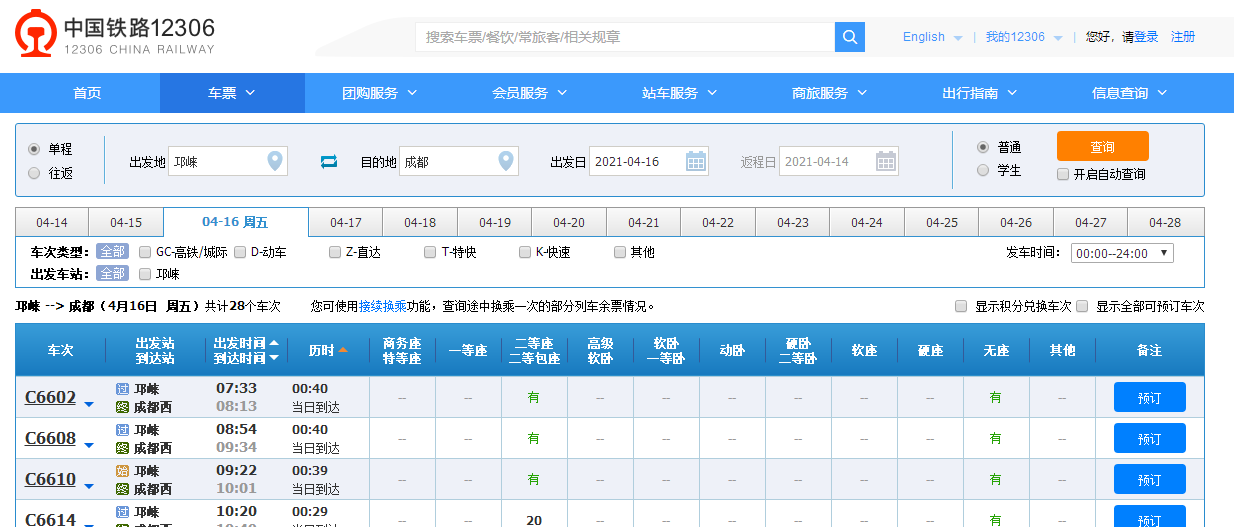
Task: Click 预订 button for train C6608
Action: pyautogui.click(x=1149, y=438)
